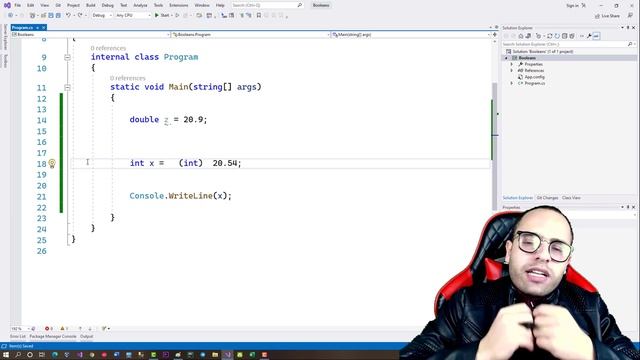Open the Booleans.Program type dropdown
640x360 pixels.
tap(251, 35)
